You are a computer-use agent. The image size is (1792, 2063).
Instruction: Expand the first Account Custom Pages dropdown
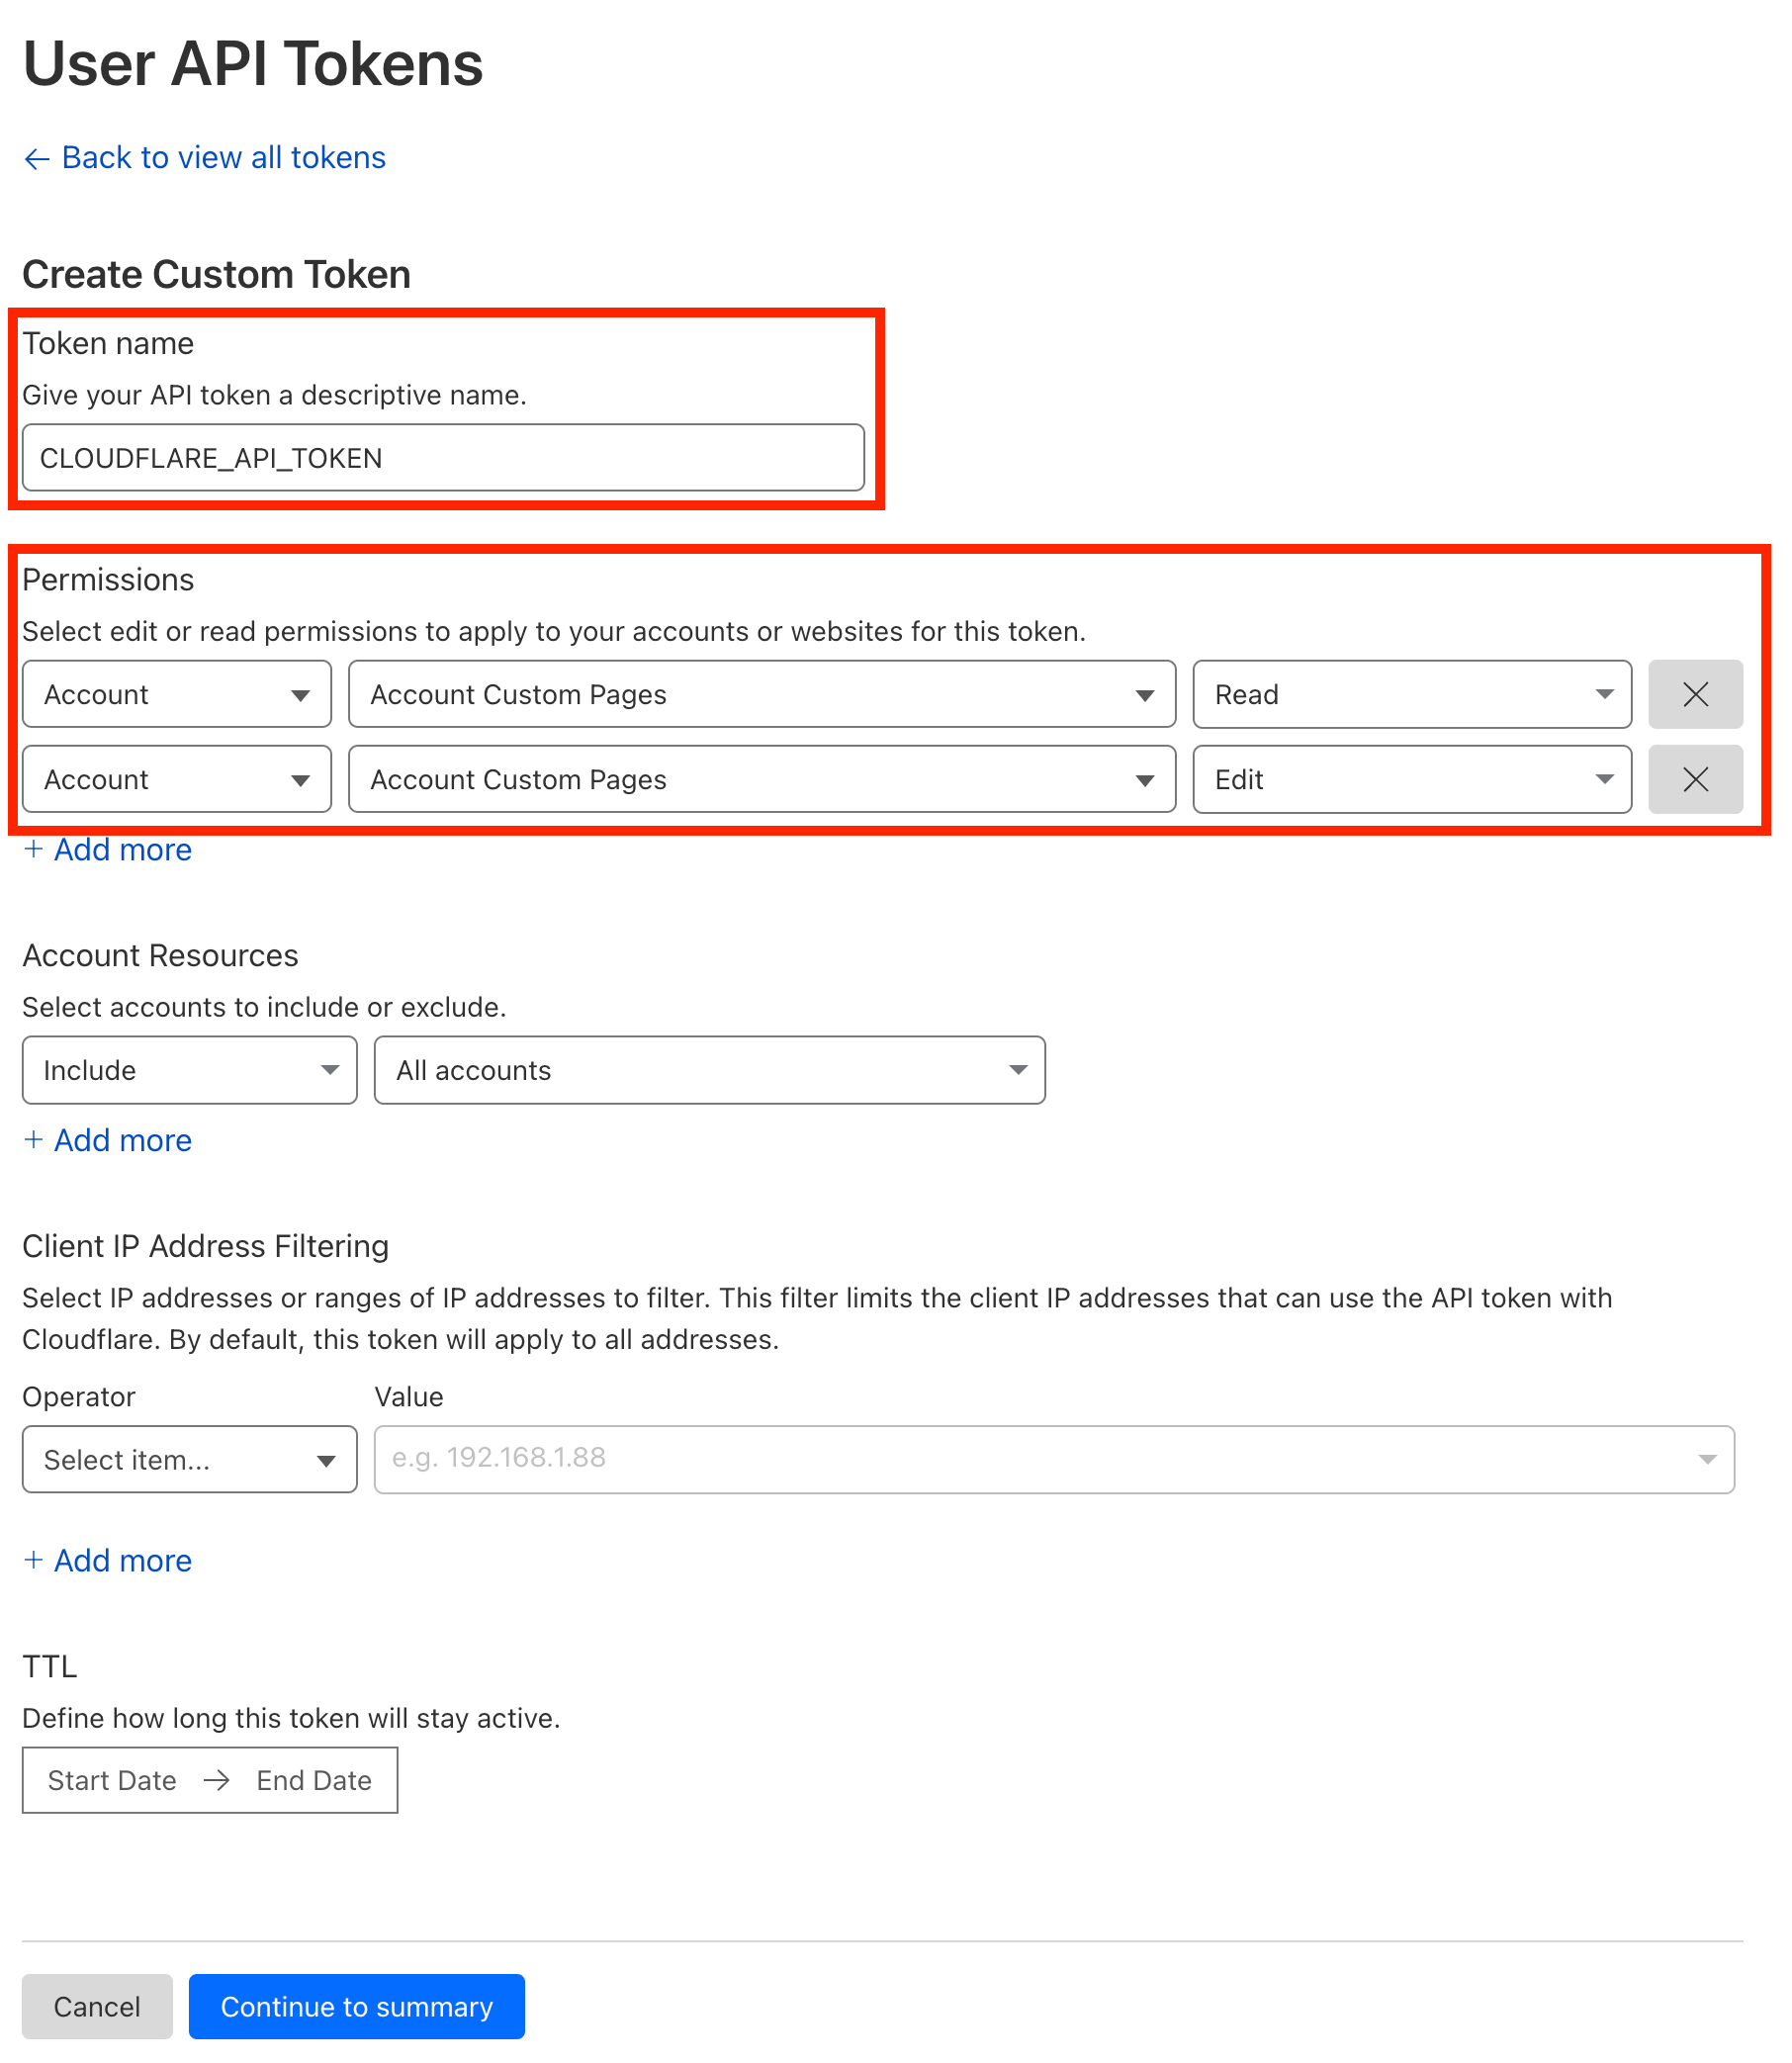[761, 694]
